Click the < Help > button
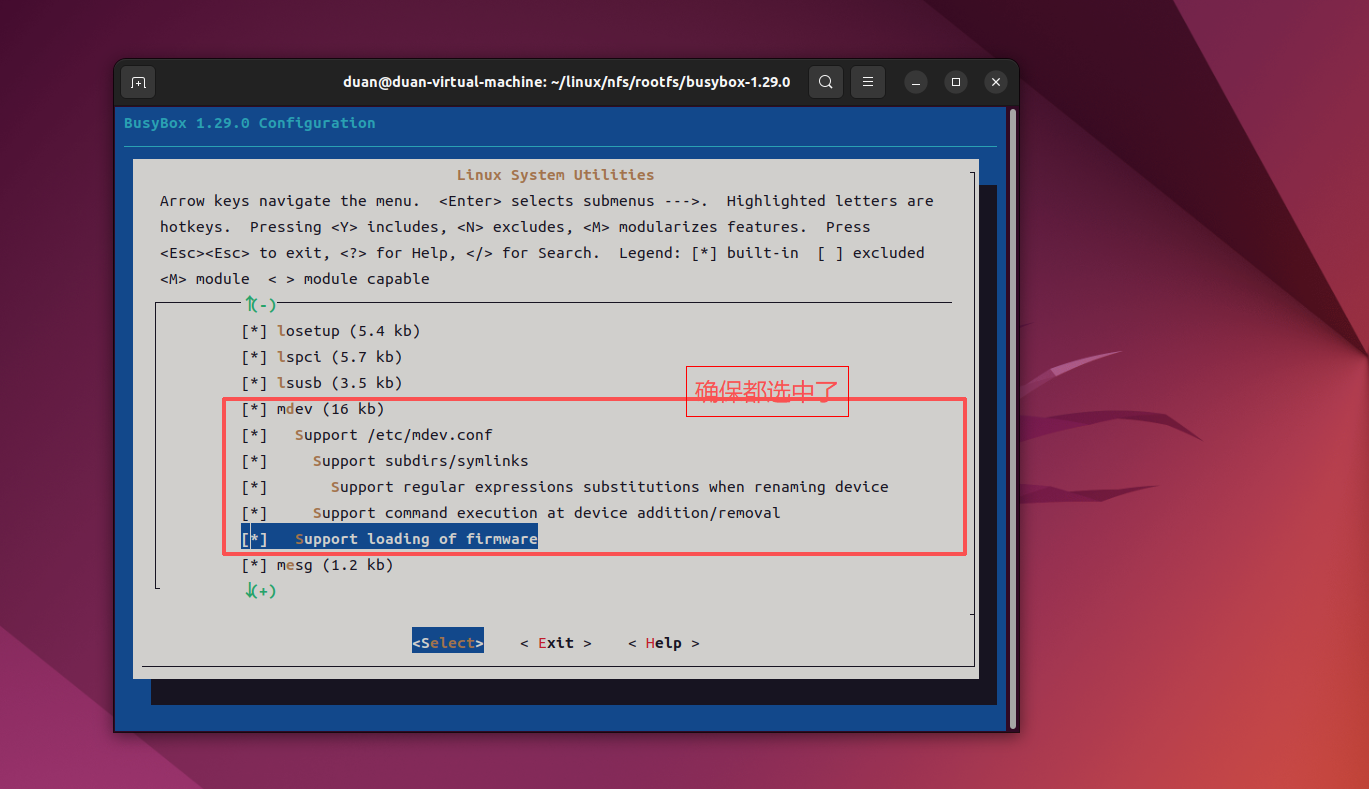 pyautogui.click(x=664, y=643)
